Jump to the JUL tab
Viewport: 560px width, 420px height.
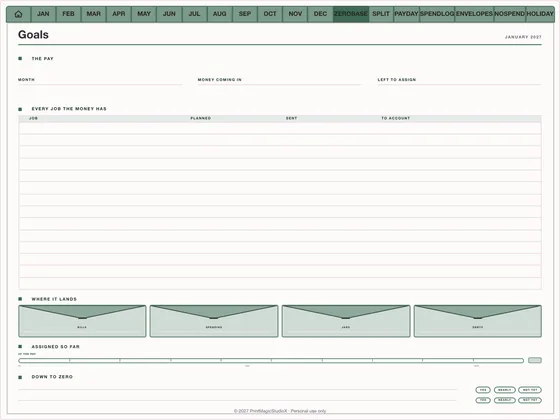194,14
